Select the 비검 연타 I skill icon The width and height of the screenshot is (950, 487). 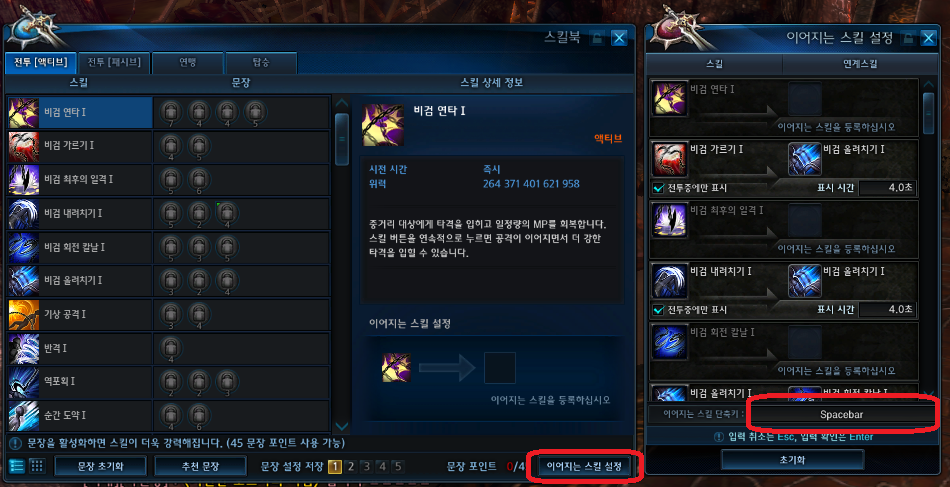24,113
